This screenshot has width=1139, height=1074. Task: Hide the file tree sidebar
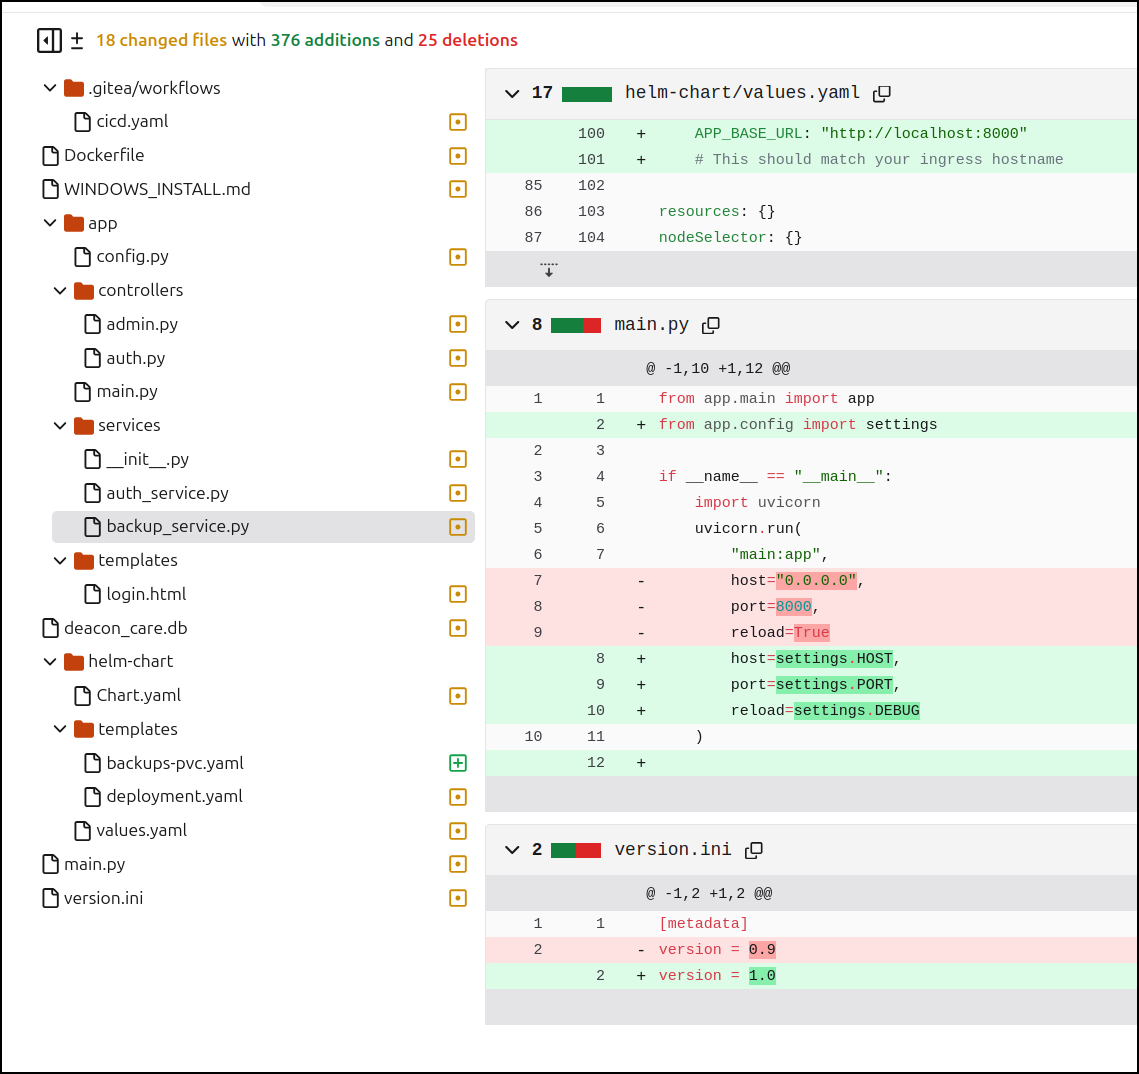point(49,41)
